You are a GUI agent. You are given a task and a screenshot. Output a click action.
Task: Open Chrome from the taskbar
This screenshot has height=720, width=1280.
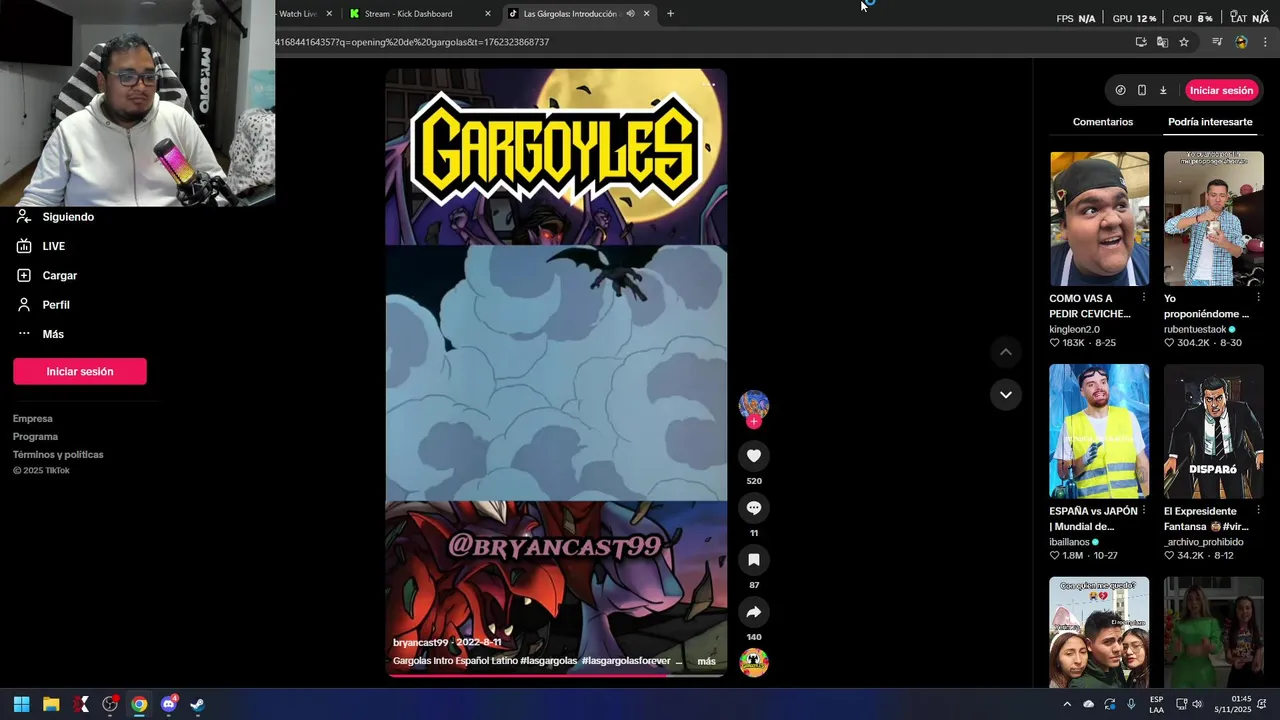pyautogui.click(x=139, y=704)
